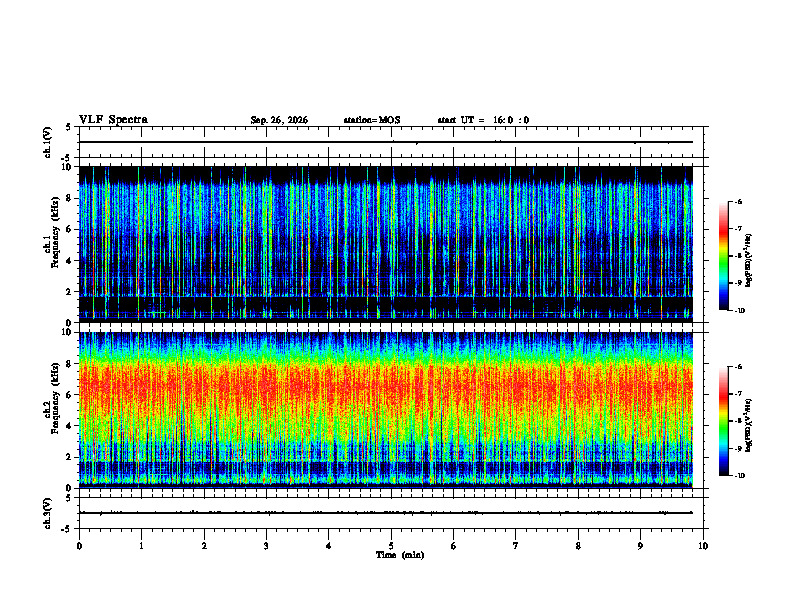Click the start UT time label

tap(483, 120)
